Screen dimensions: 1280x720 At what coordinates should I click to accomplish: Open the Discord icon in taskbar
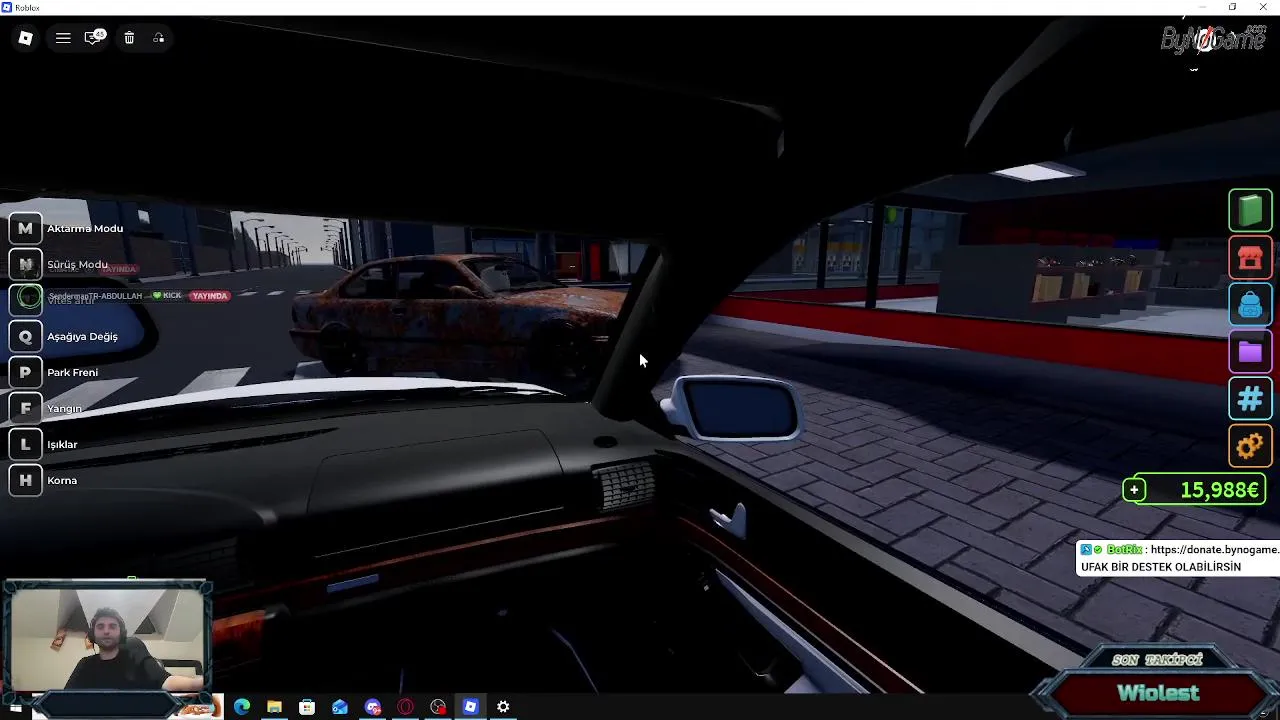[373, 707]
